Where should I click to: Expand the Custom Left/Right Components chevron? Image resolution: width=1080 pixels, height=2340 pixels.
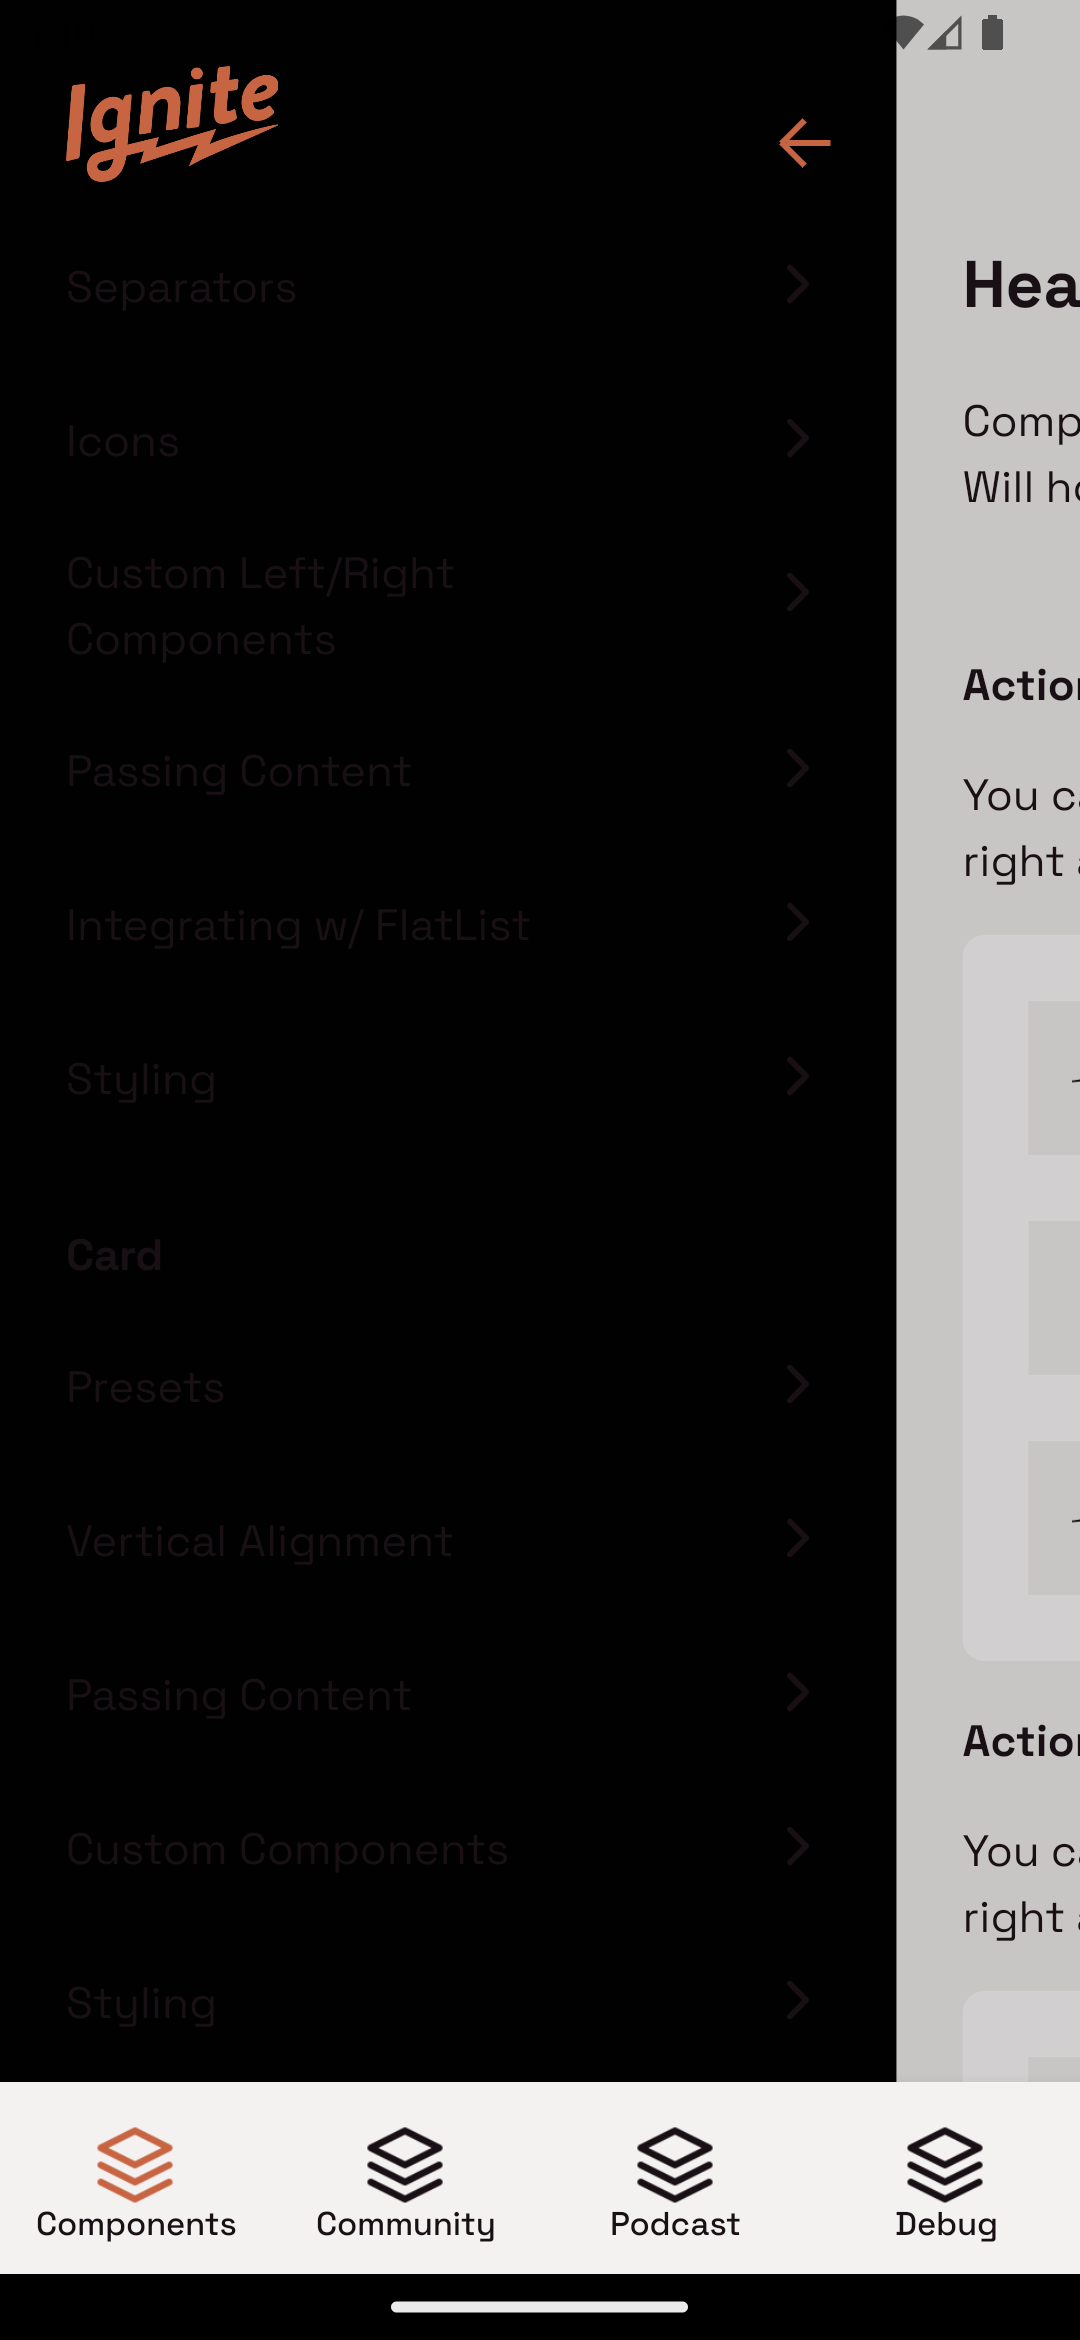click(x=798, y=591)
